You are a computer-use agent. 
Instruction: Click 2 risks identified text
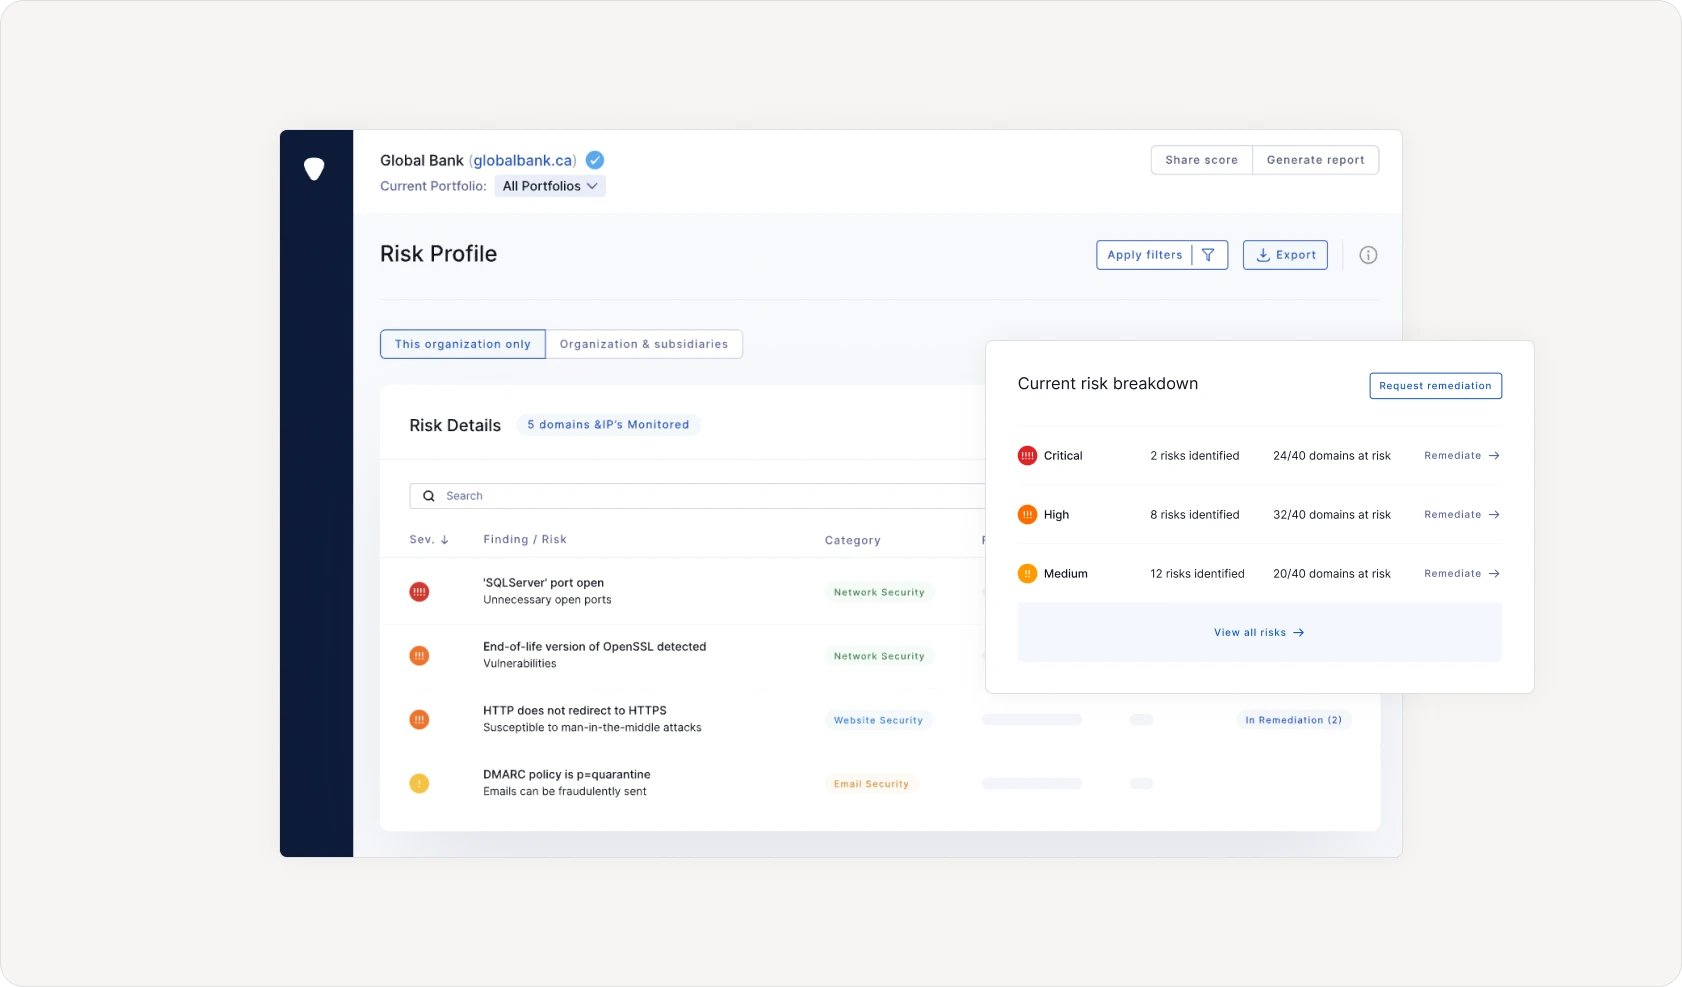tap(1194, 456)
